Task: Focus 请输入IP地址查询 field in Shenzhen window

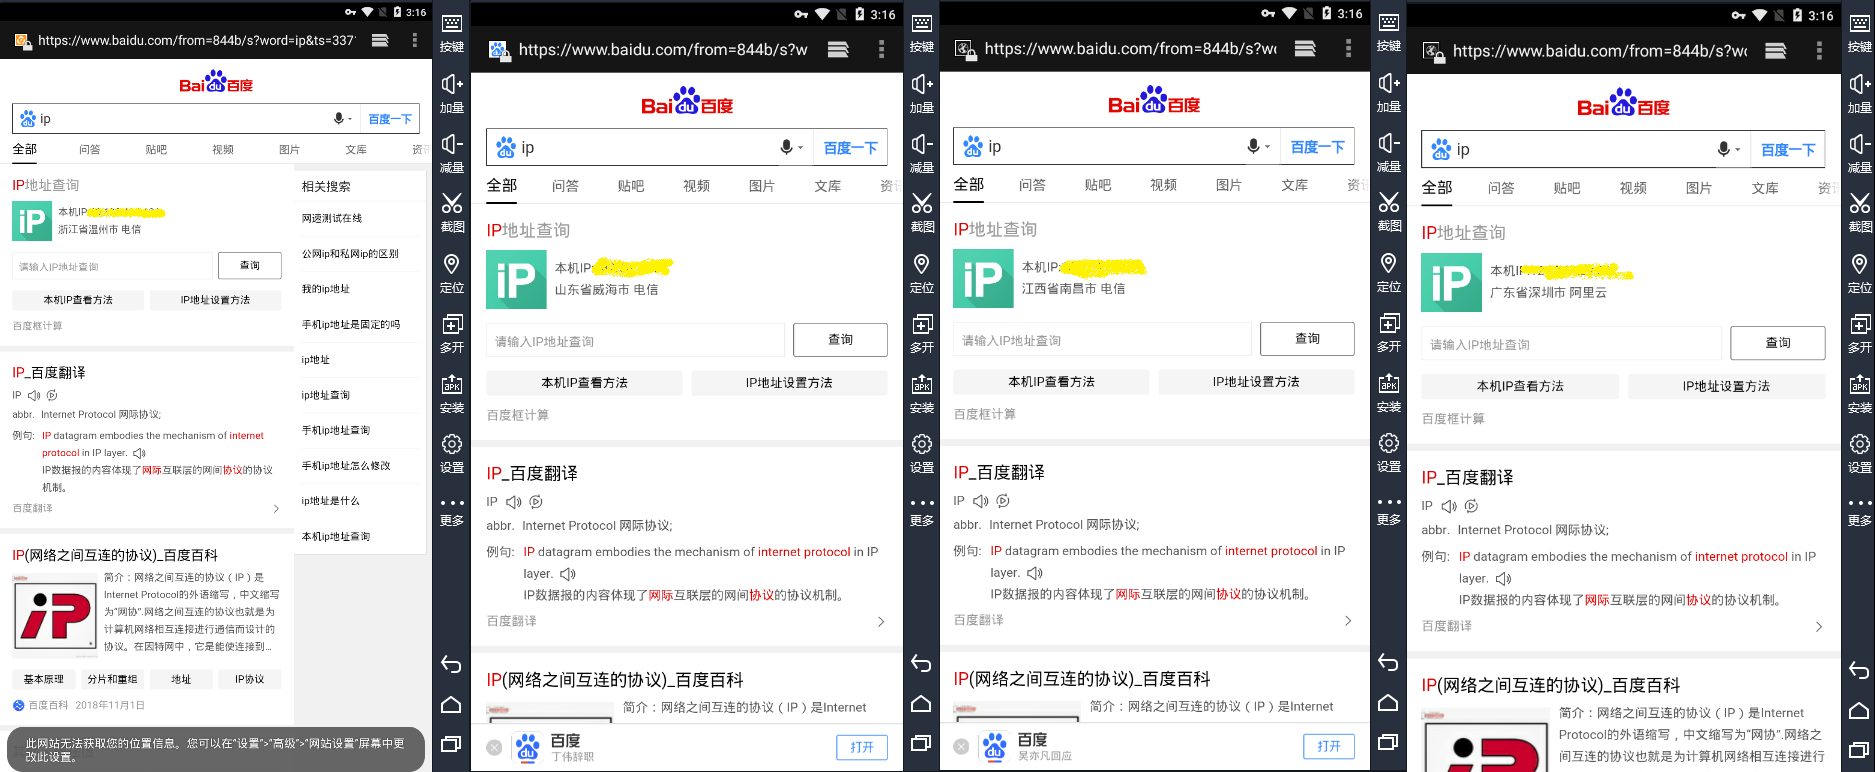Action: click(x=1572, y=344)
